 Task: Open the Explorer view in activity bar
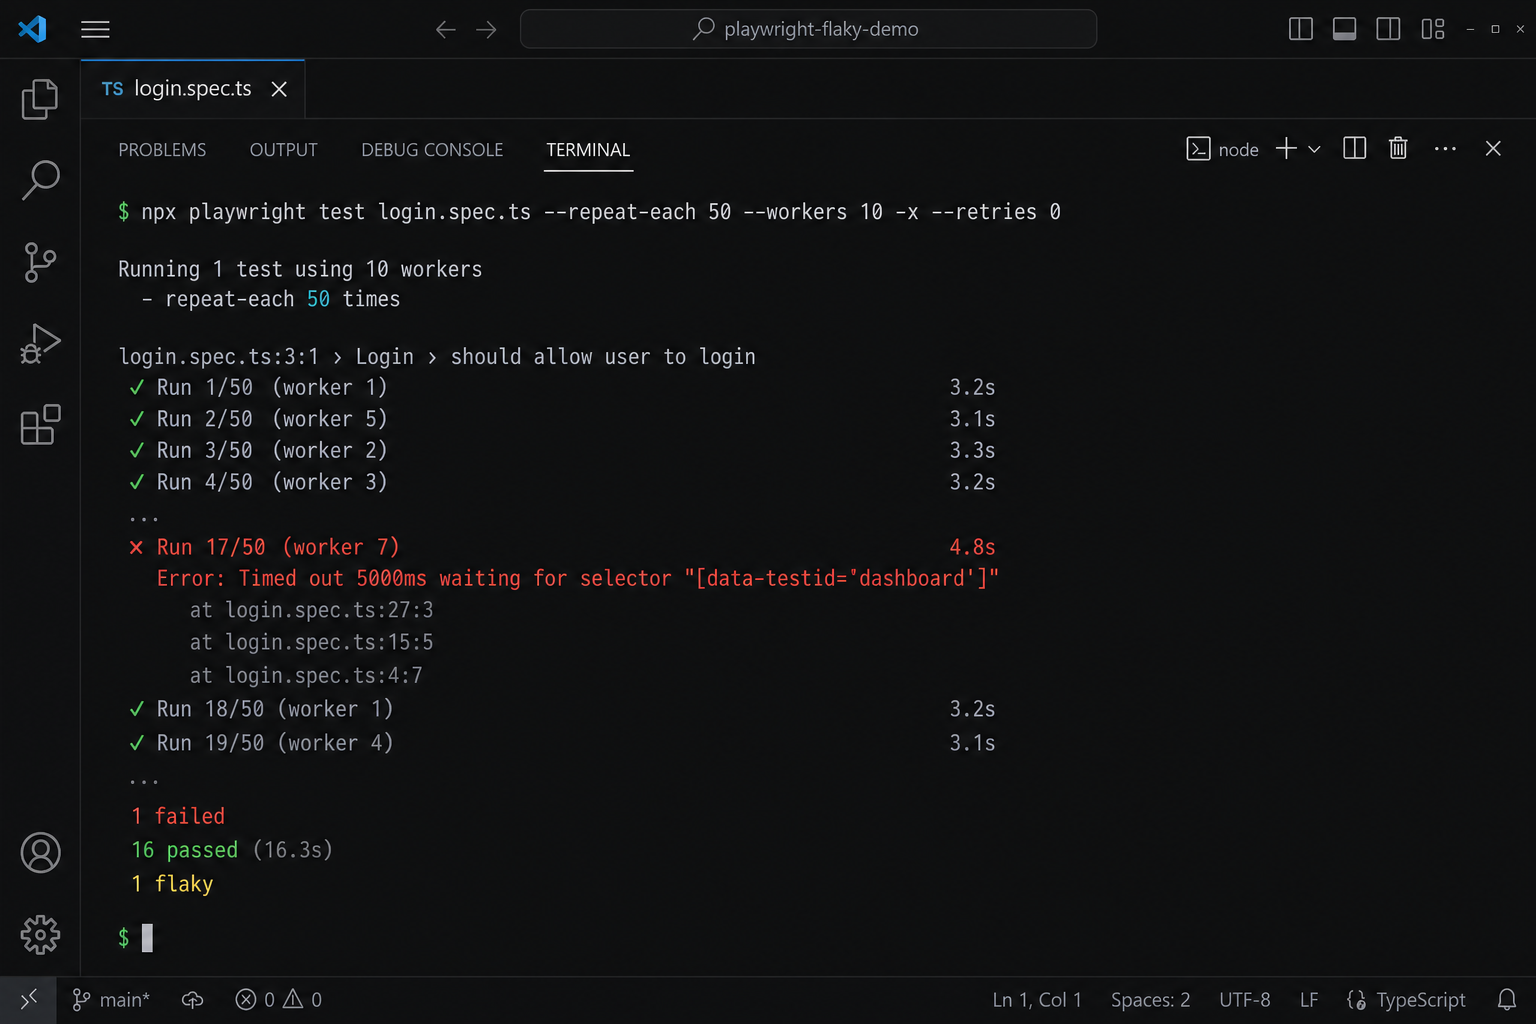40,99
